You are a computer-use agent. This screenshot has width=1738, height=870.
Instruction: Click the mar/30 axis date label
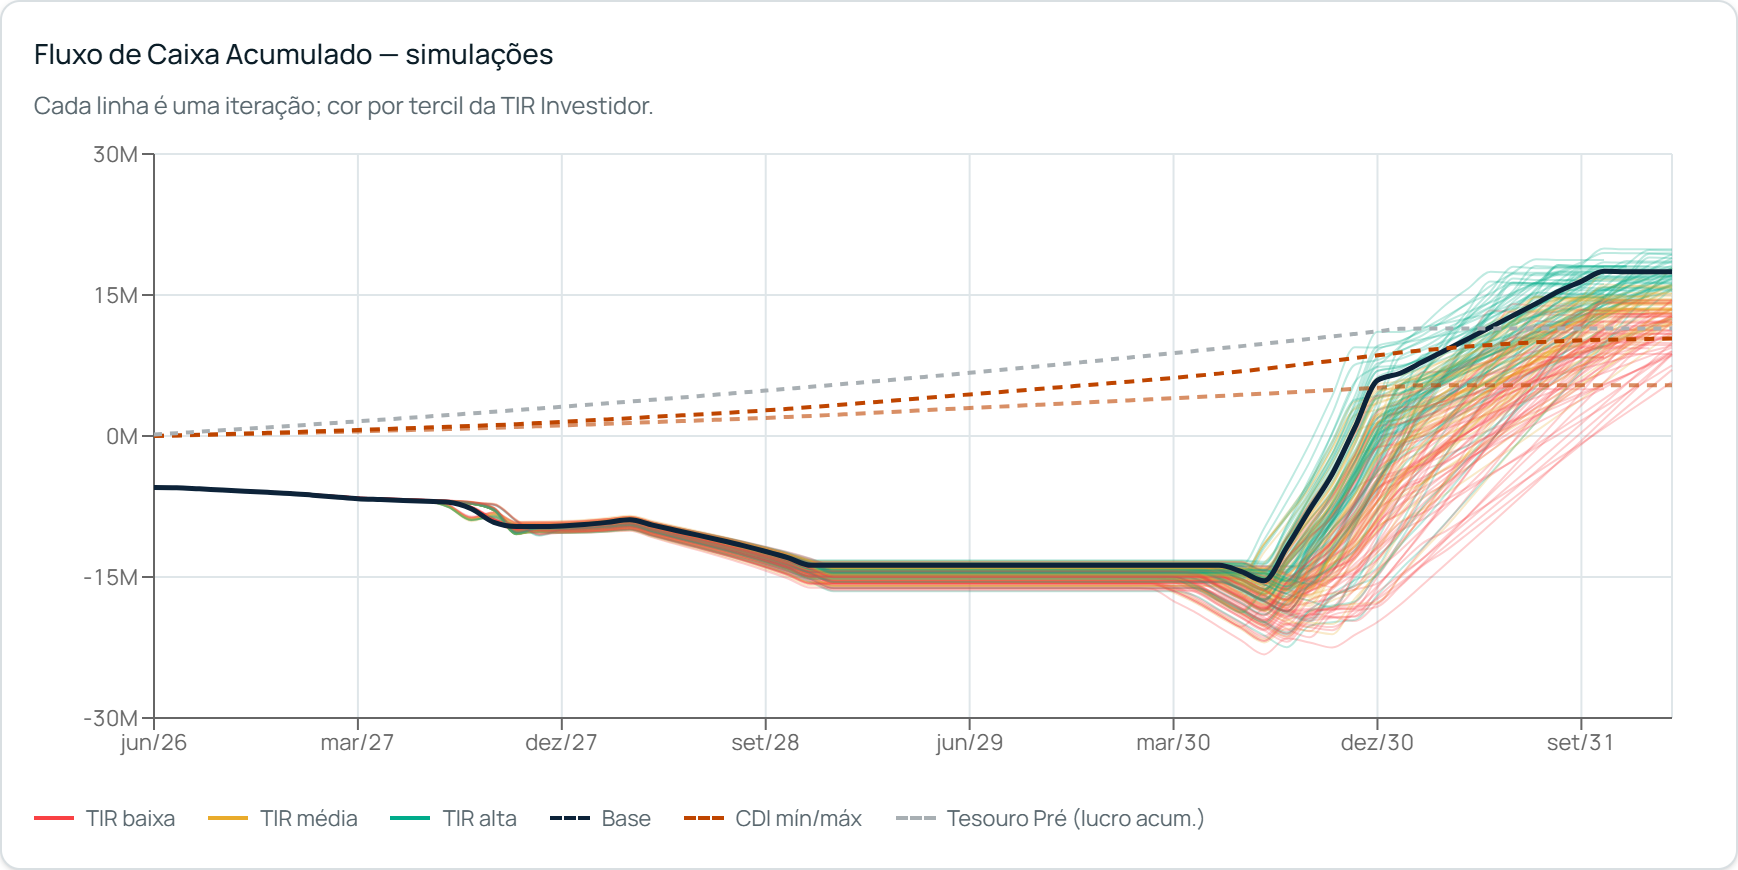click(x=1173, y=743)
